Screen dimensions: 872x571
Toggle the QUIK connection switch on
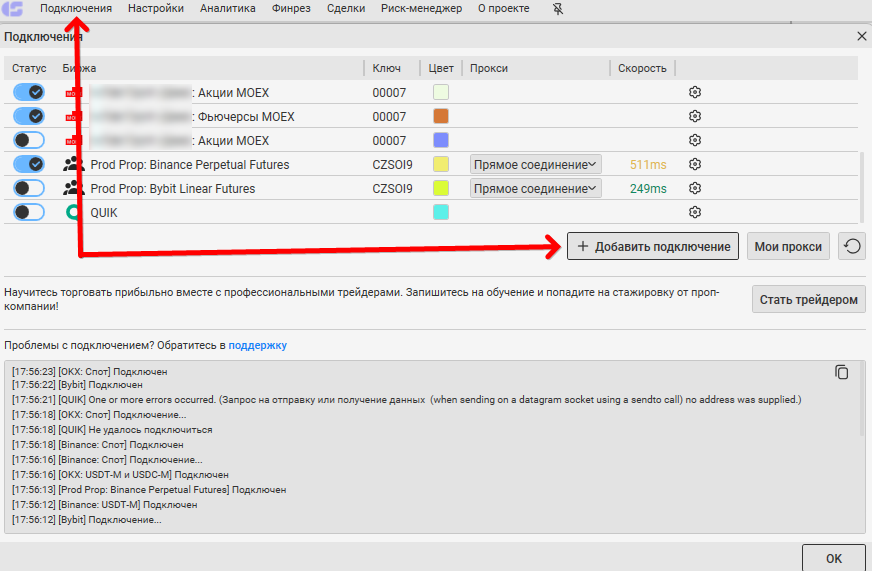29,212
